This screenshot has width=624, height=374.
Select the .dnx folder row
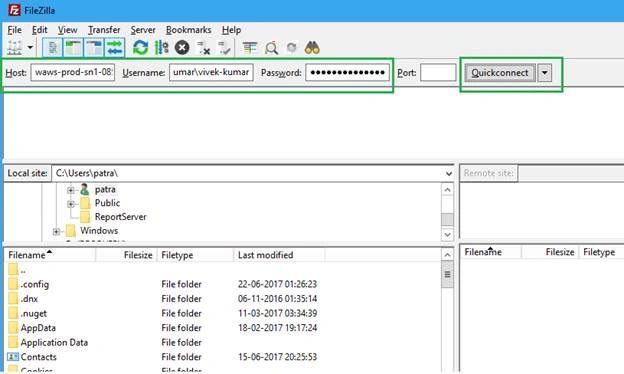pyautogui.click(x=223, y=298)
